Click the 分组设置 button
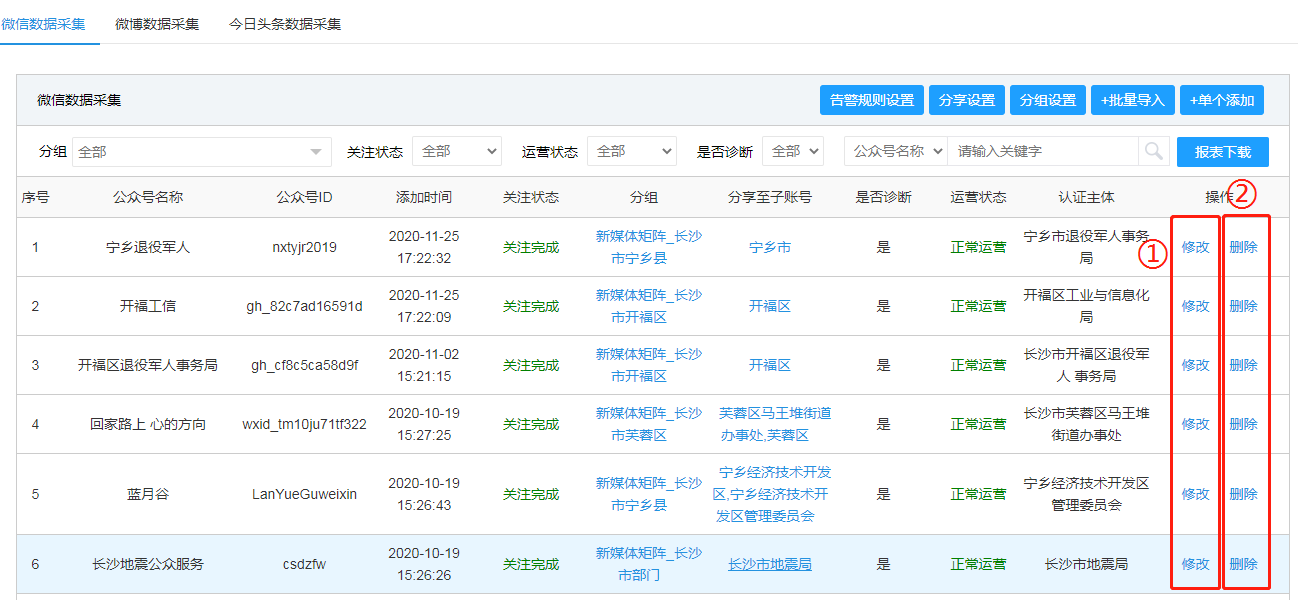This screenshot has height=600, width=1298. click(1047, 100)
